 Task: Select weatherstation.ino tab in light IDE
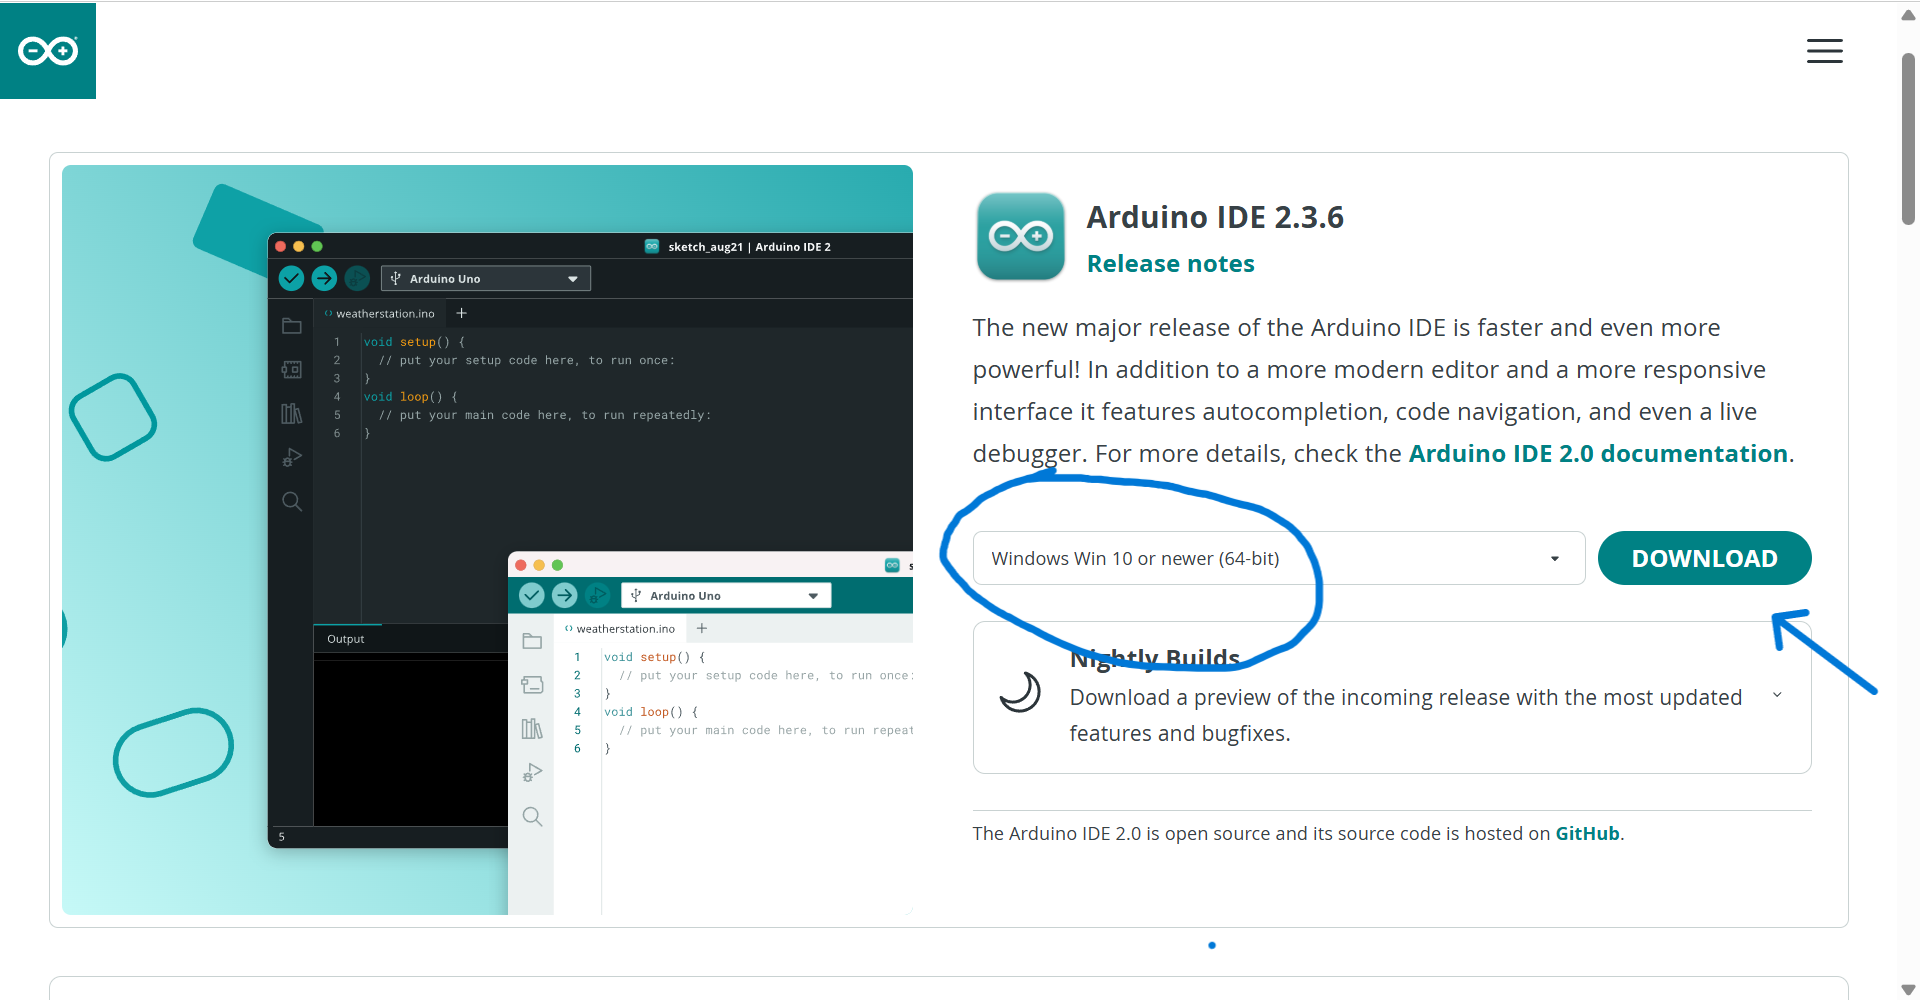[620, 629]
